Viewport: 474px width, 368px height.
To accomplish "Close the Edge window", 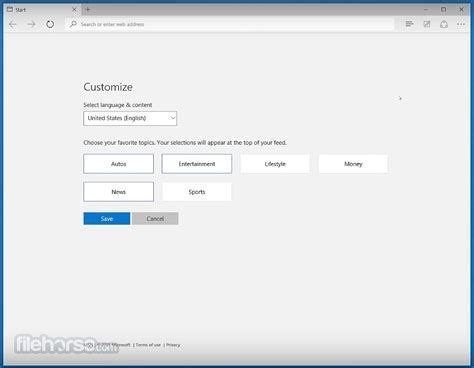I will click(x=461, y=10).
